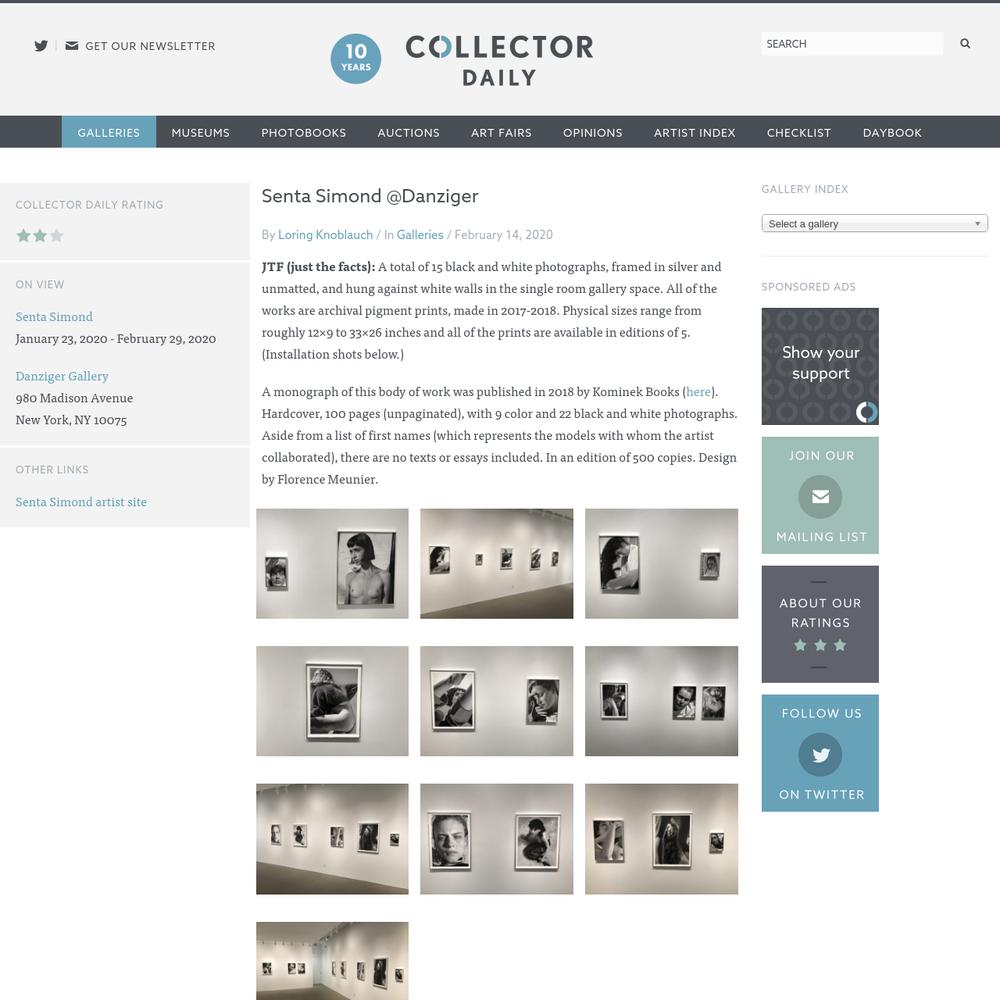Image resolution: width=1000 pixels, height=1000 pixels.
Task: Open the Danziger Gallery link
Action: 62,376
